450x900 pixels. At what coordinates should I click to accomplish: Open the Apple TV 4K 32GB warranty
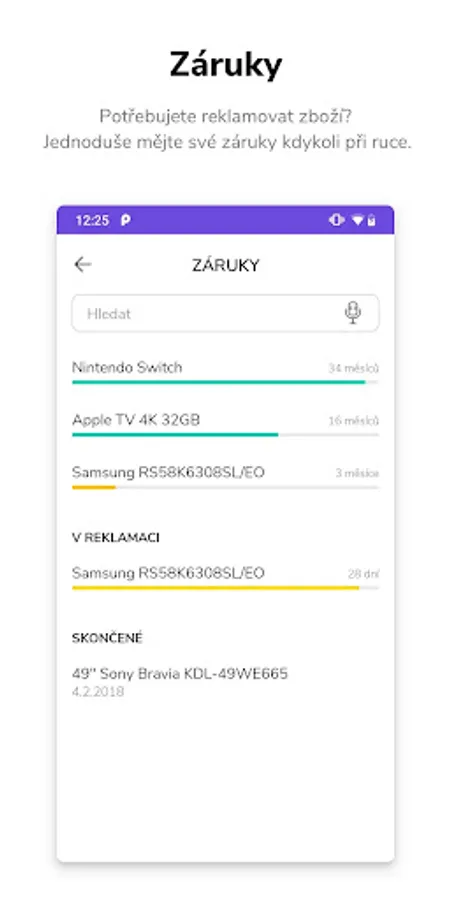pyautogui.click(x=225, y=425)
